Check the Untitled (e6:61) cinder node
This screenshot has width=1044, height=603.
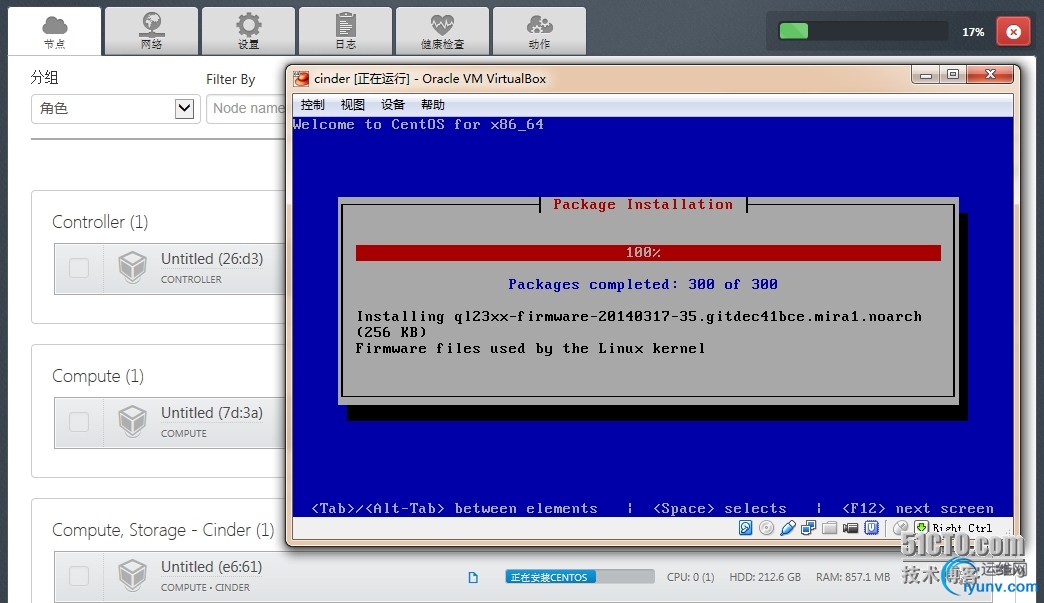tap(79, 576)
